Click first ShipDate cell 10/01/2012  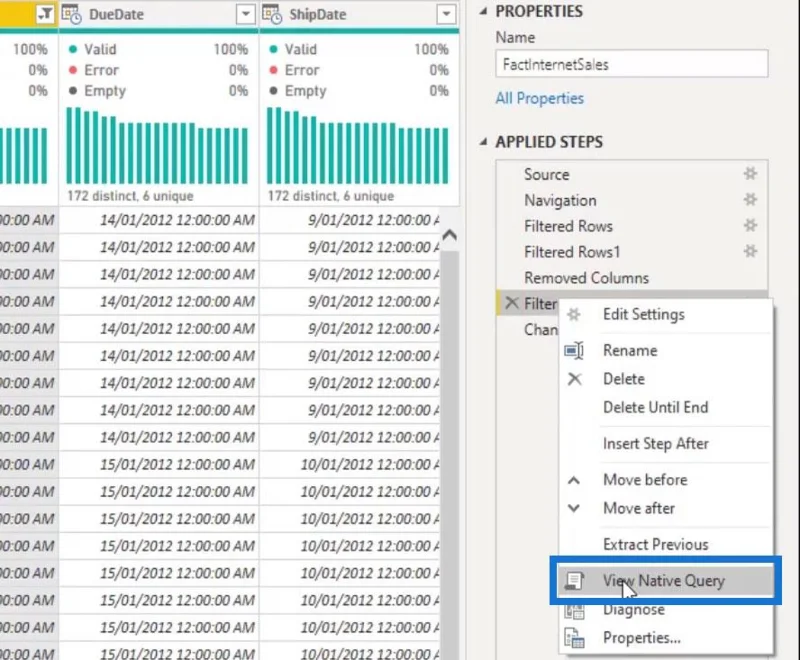coord(352,464)
